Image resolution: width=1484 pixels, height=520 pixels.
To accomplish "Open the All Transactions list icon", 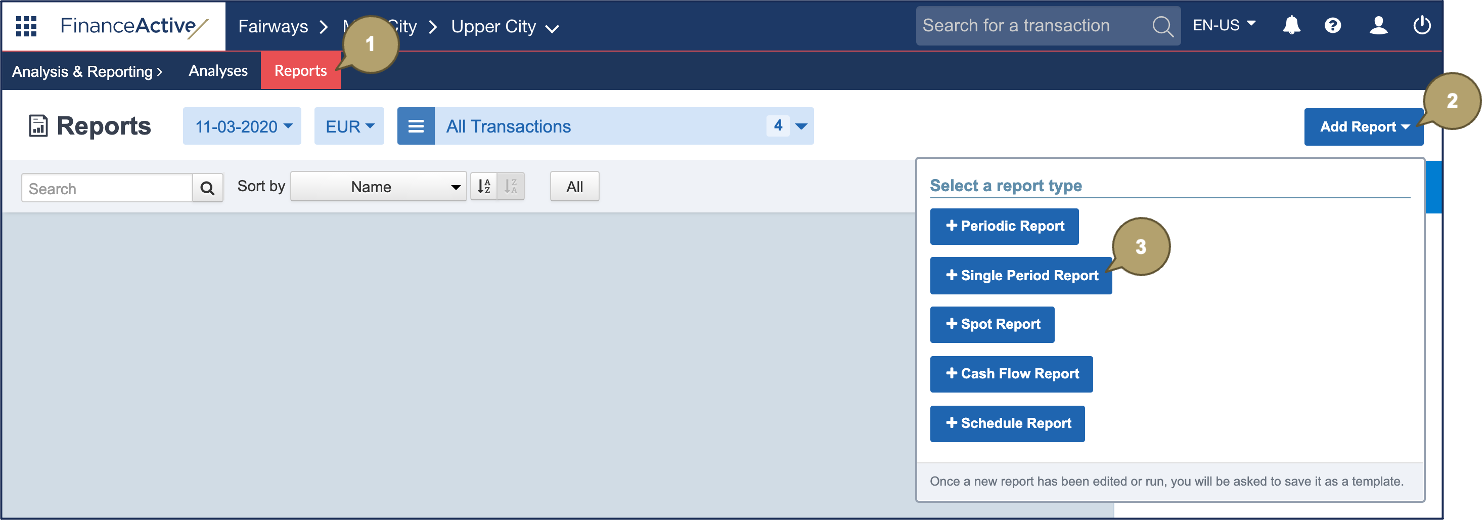I will click(x=416, y=127).
